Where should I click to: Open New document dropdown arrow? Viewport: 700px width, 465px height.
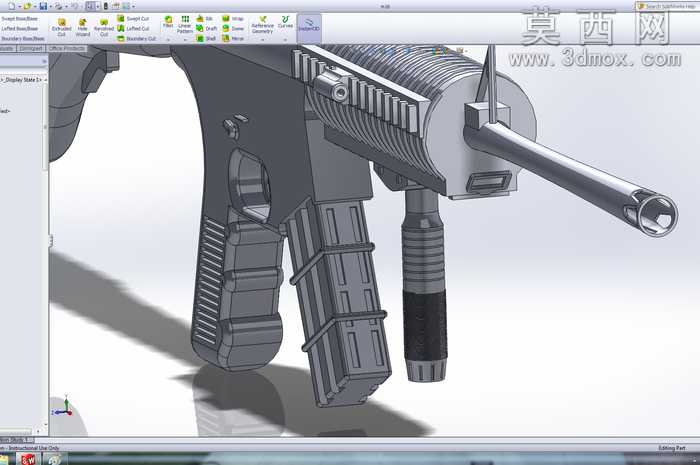[19, 6]
